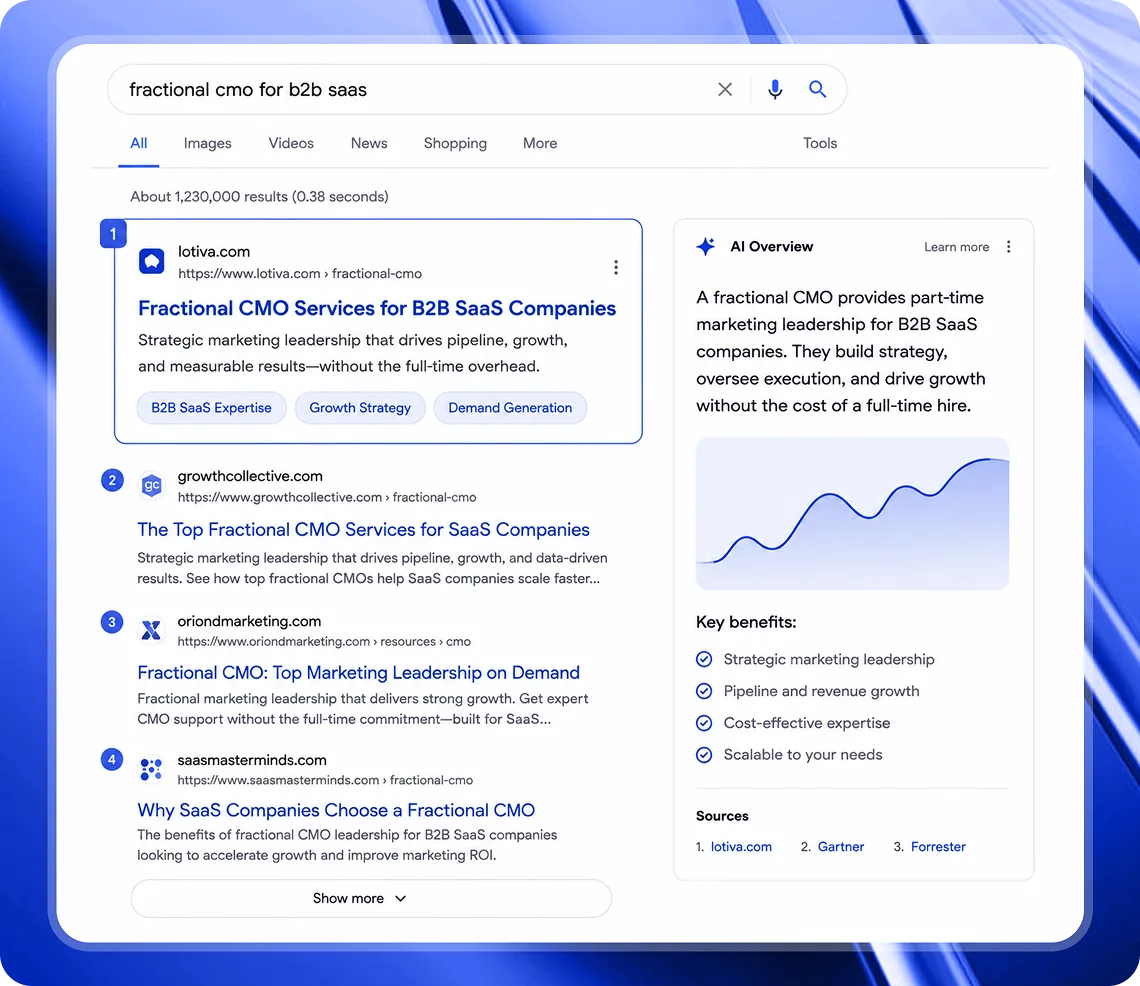Submit search with magnifying glass icon
Image resolution: width=1140 pixels, height=986 pixels.
pyautogui.click(x=818, y=89)
